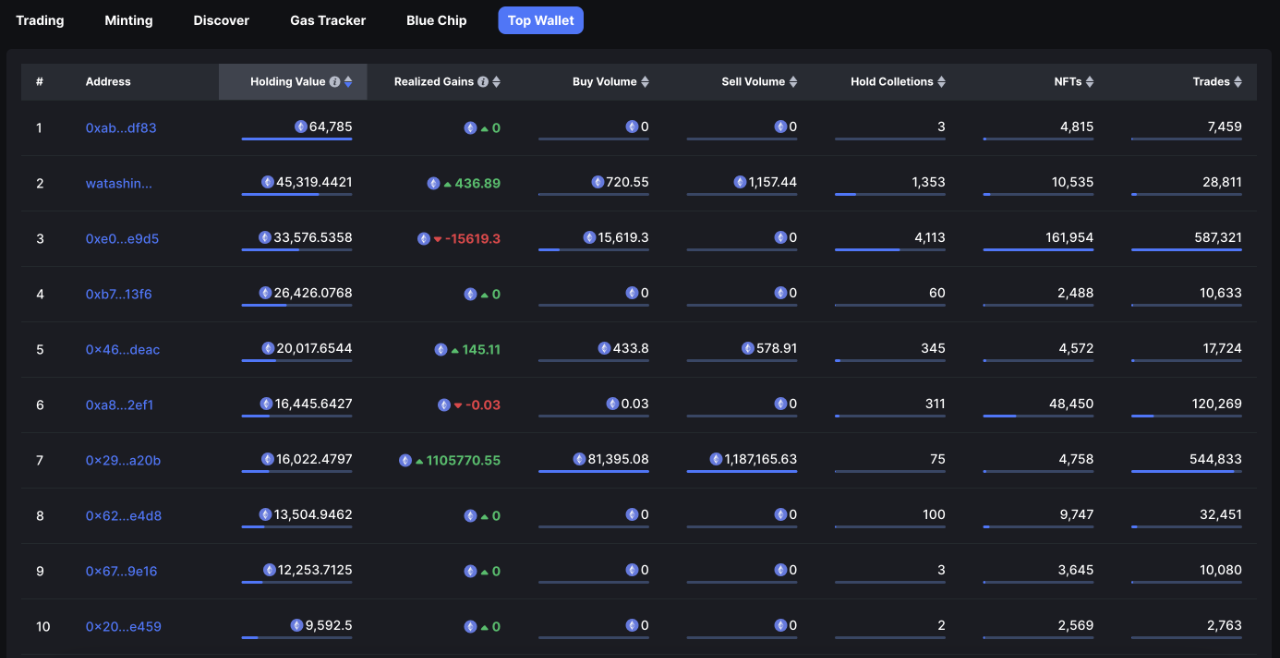Click ETH icon beside 720.55 buy volume
The height and width of the screenshot is (658, 1280).
(598, 182)
